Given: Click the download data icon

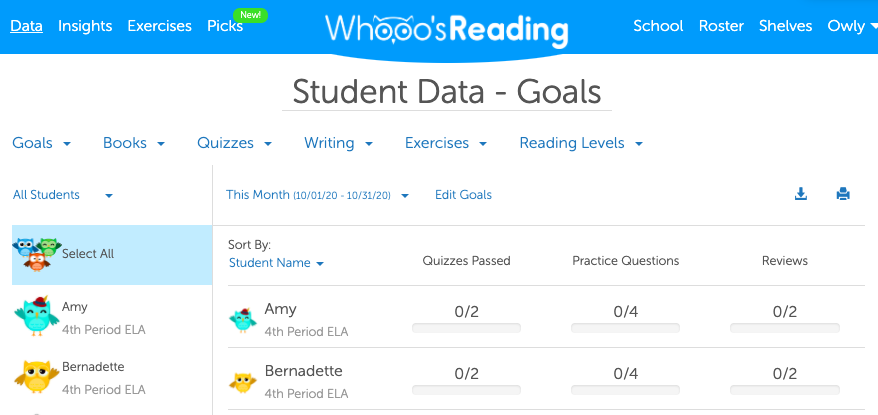Looking at the screenshot, I should [x=800, y=195].
